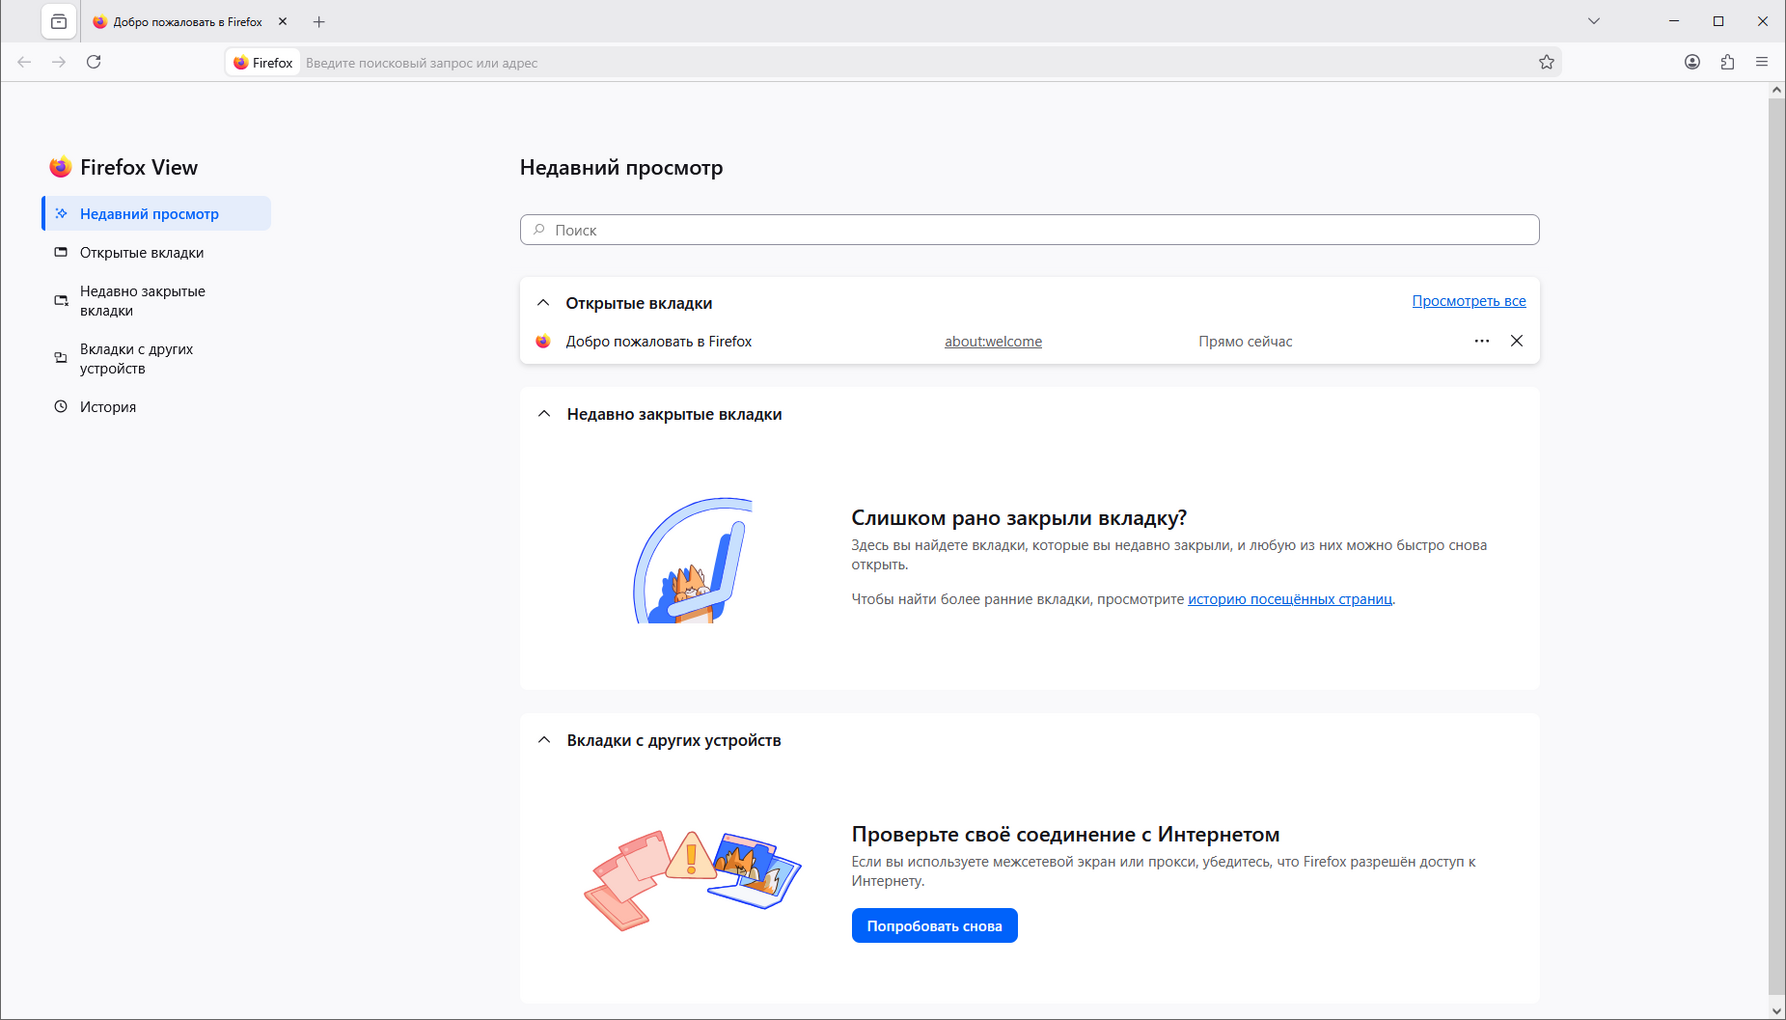Go forward to the next page
The image size is (1786, 1020).
59,62
